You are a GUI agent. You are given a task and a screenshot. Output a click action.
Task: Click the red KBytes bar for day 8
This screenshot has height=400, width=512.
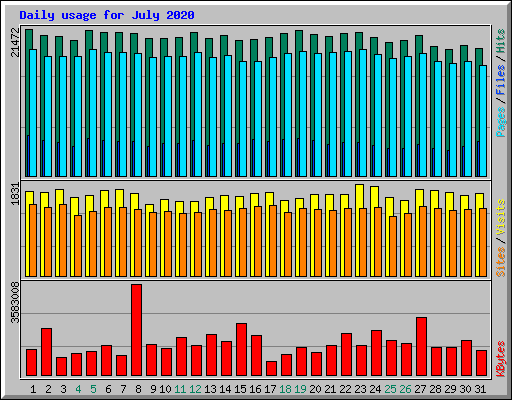(x=136, y=330)
